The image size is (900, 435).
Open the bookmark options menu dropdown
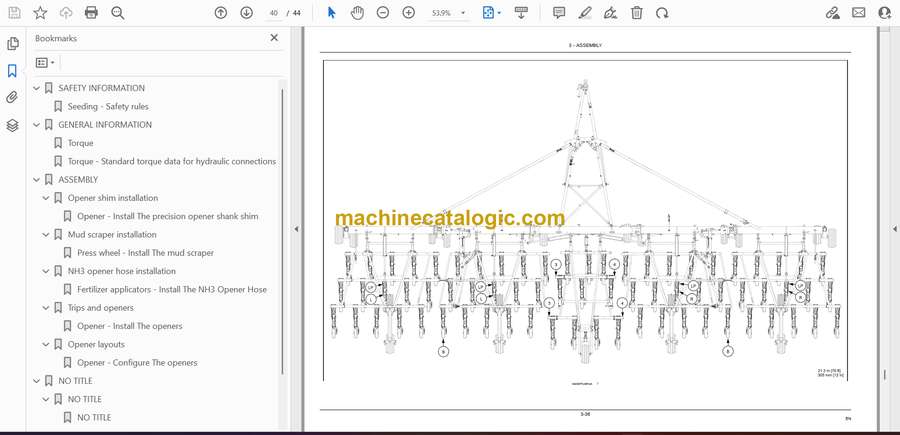[45, 63]
